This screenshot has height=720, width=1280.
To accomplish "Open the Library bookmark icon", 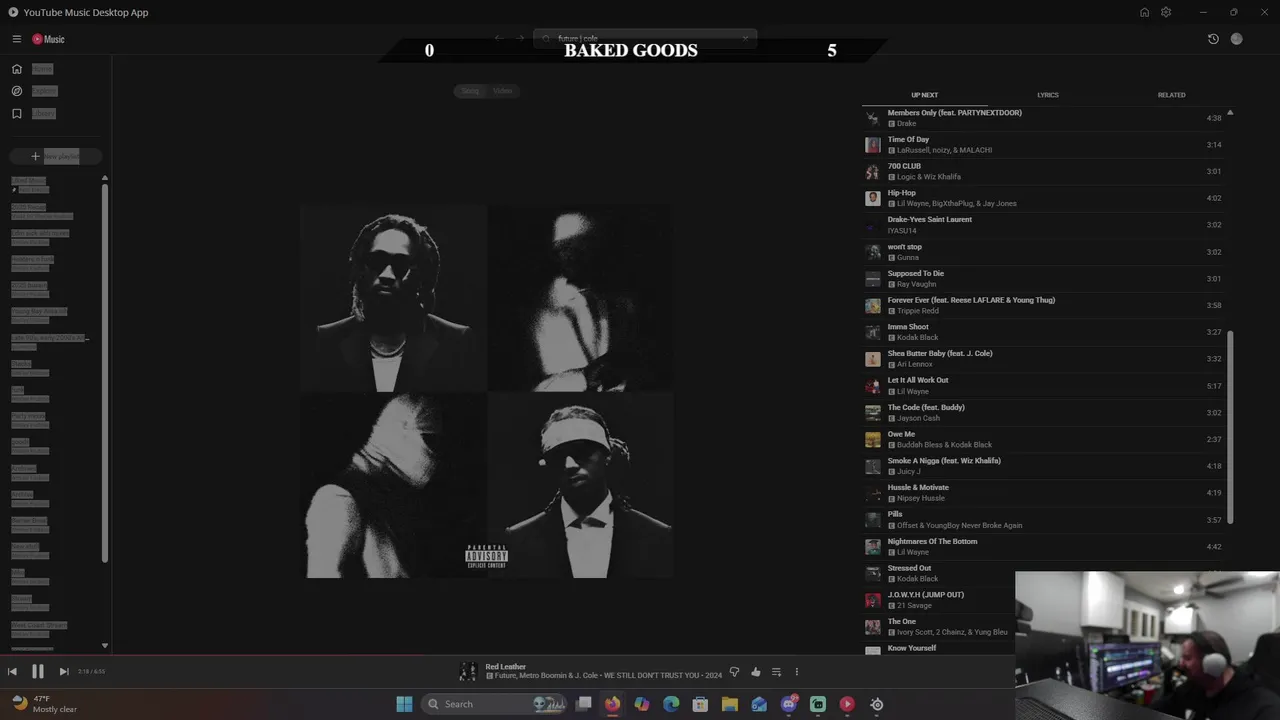I will [x=17, y=114].
